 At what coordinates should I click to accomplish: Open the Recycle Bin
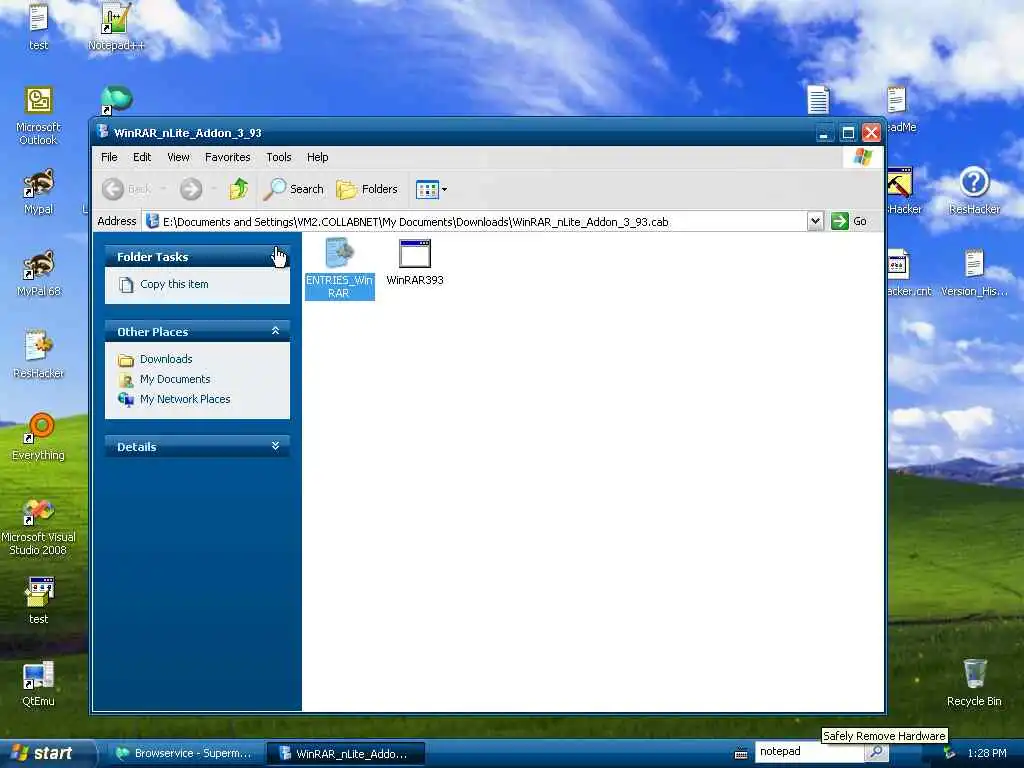974,682
